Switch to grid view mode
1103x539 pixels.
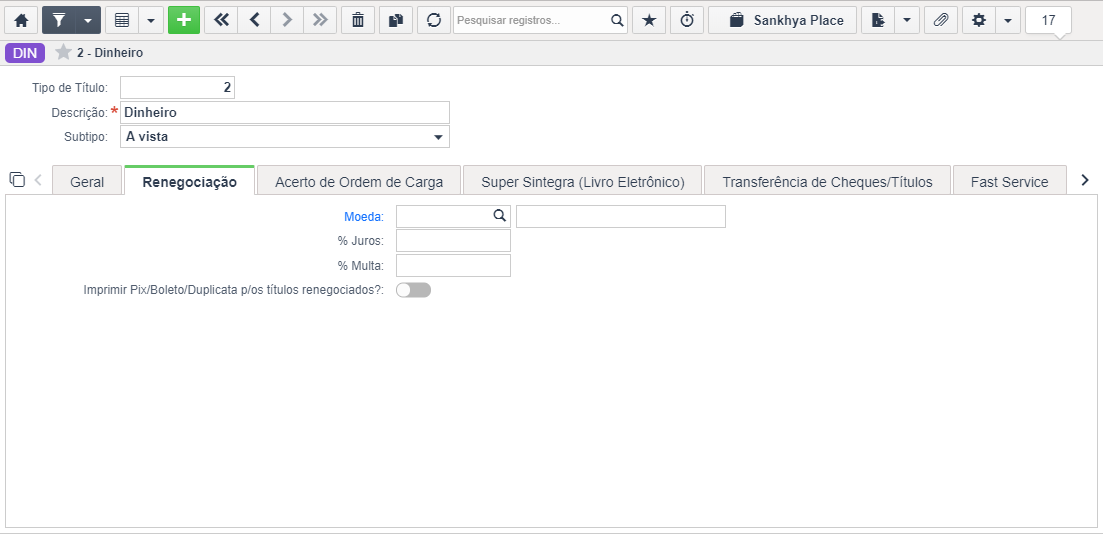pos(122,20)
